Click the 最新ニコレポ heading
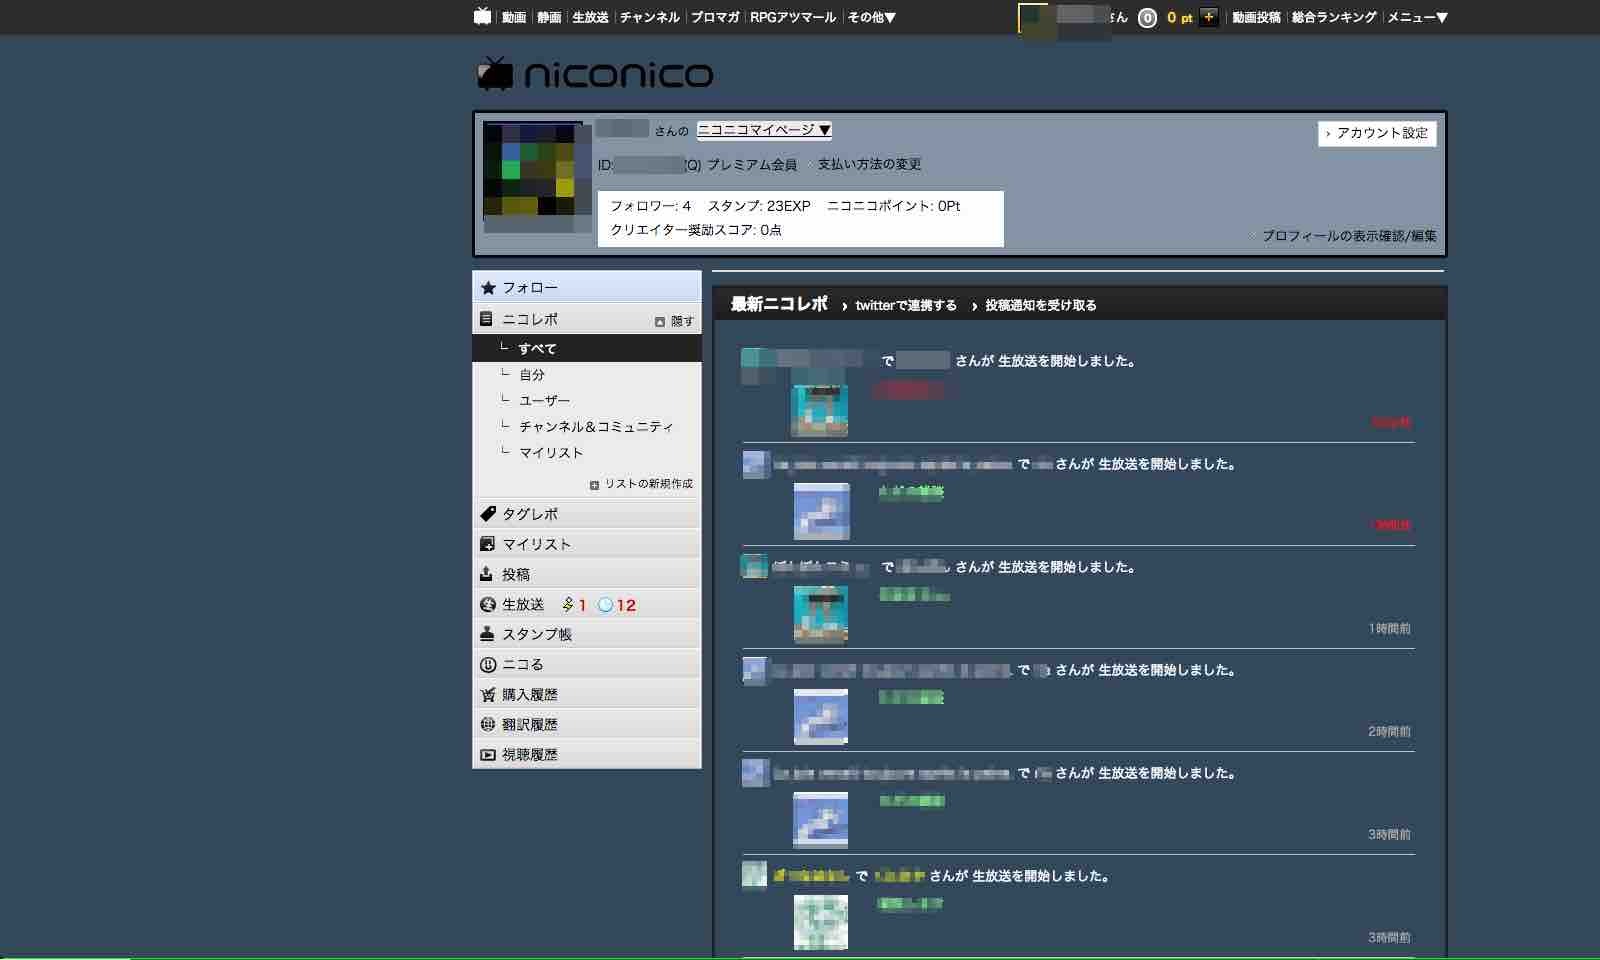1600x960 pixels. click(779, 304)
